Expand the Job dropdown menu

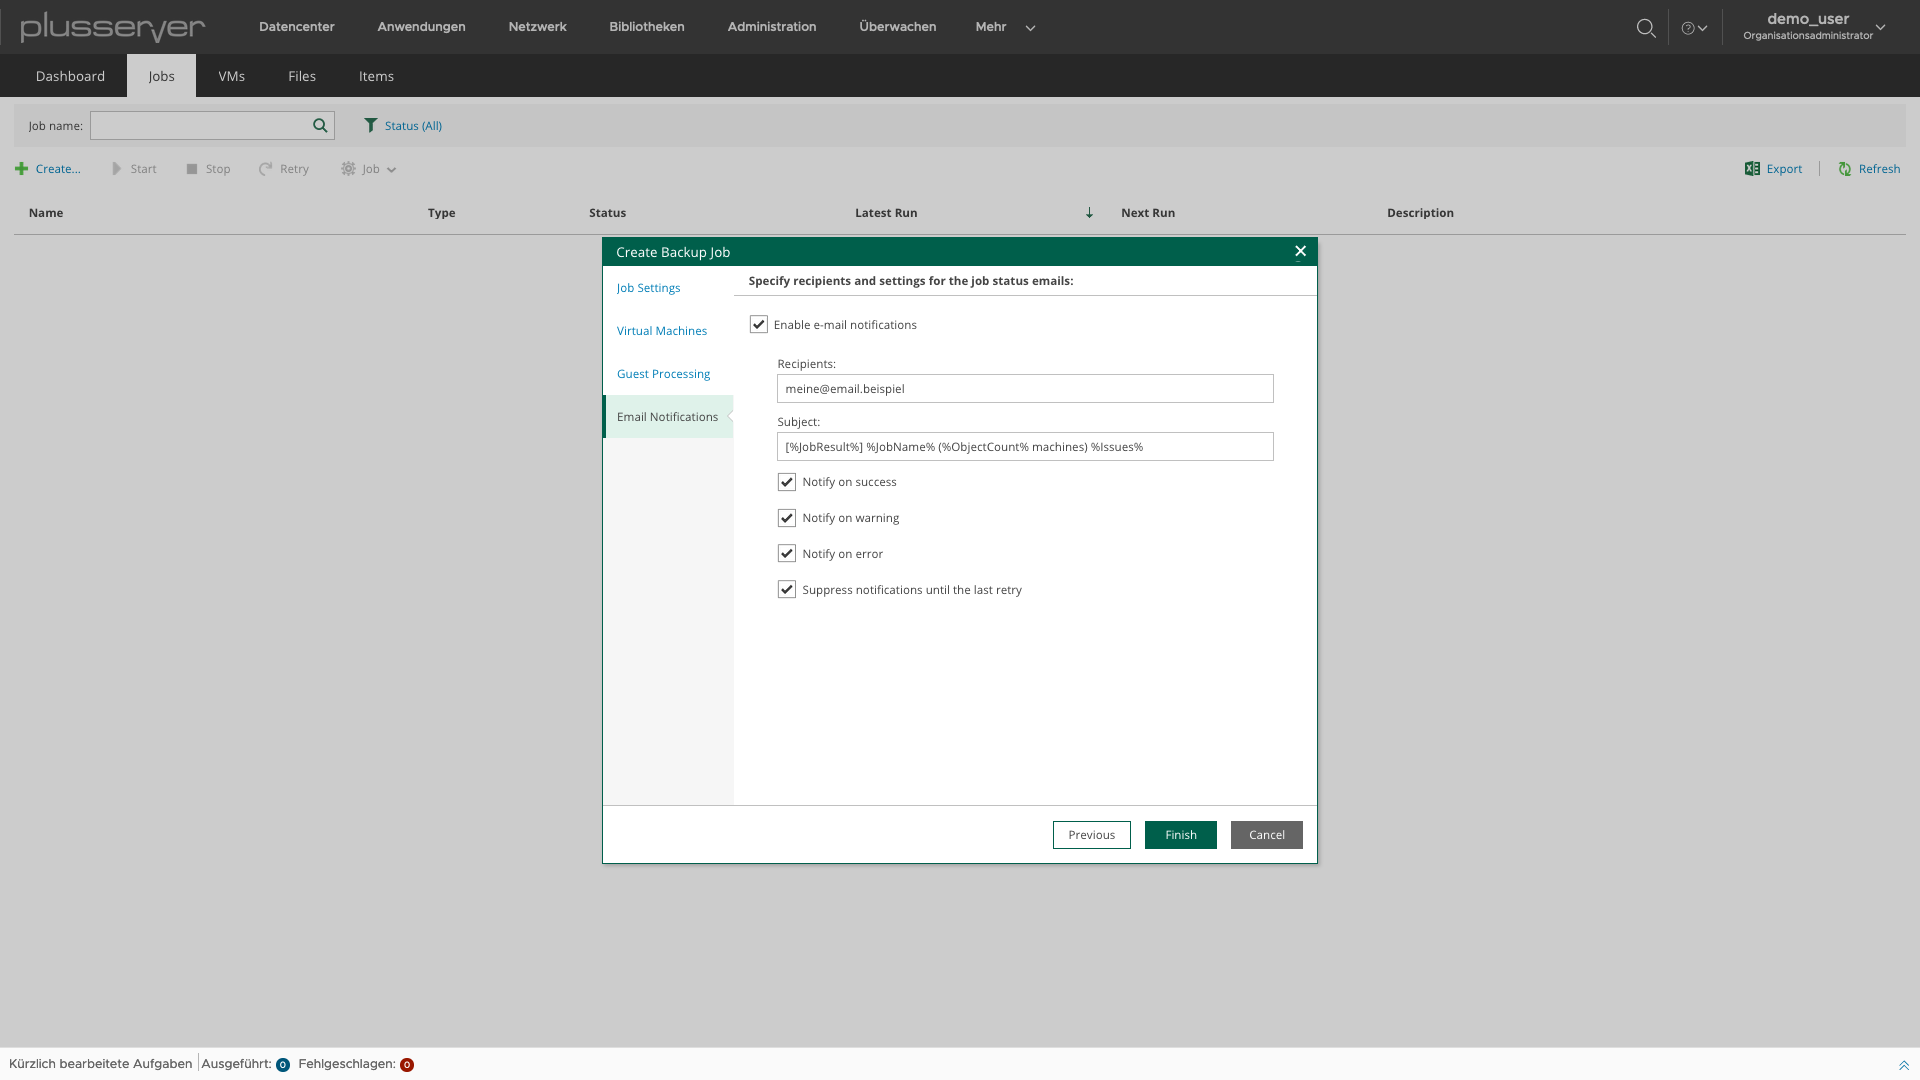(x=371, y=169)
